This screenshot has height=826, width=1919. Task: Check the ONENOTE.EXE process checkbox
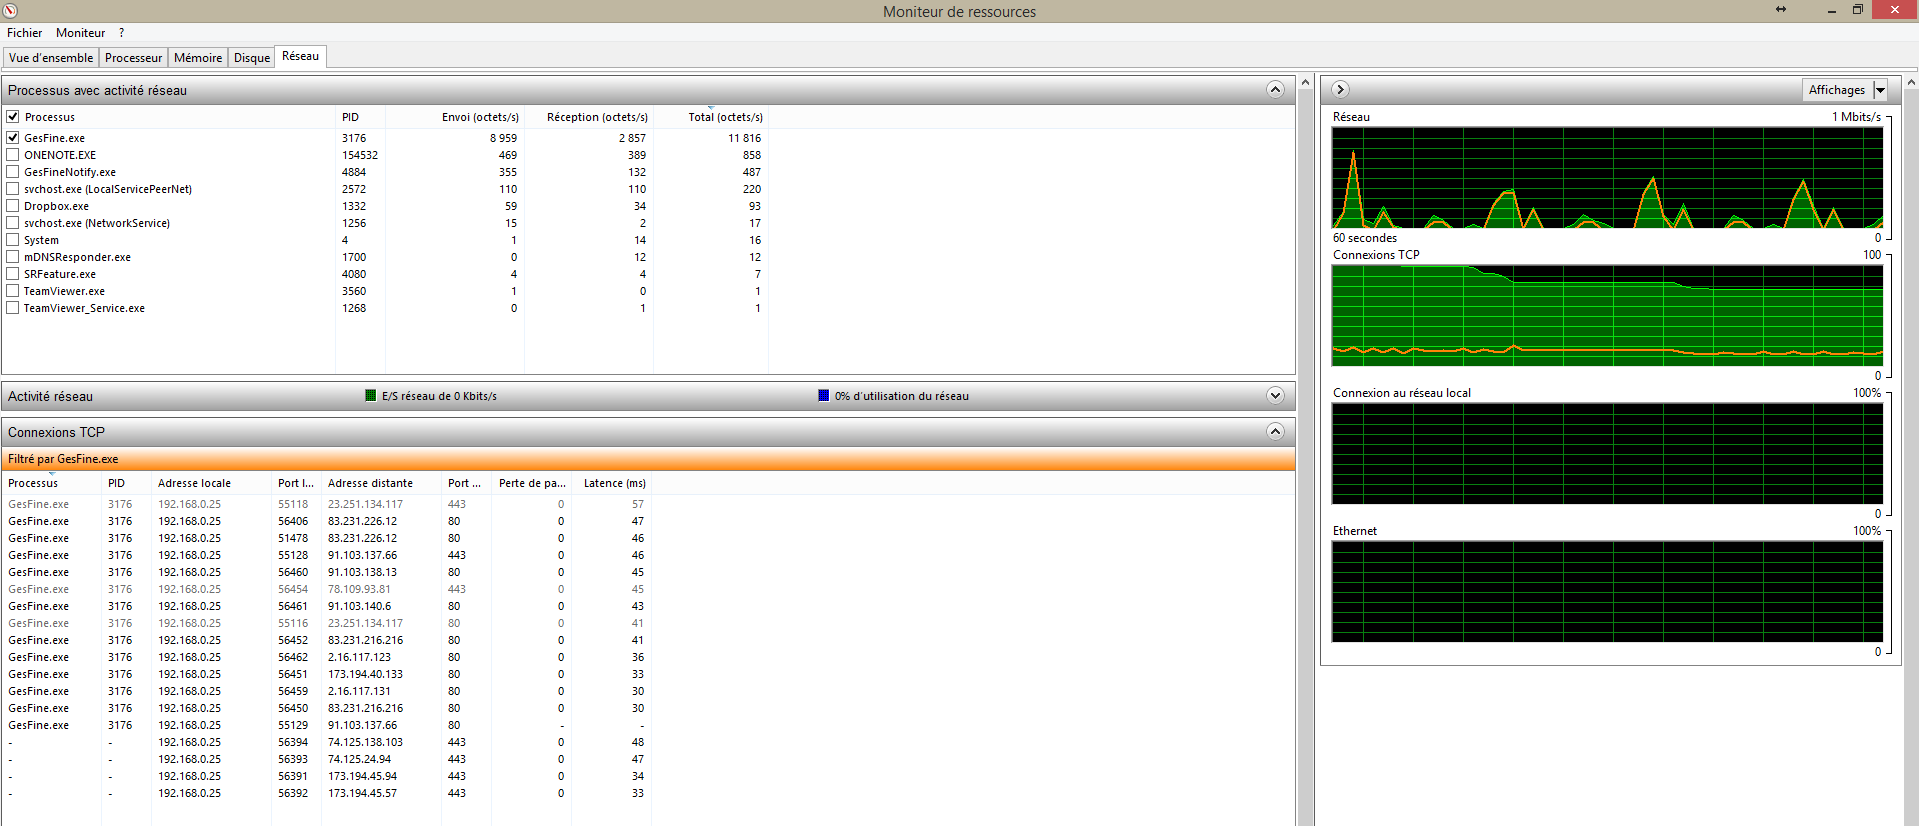point(13,155)
